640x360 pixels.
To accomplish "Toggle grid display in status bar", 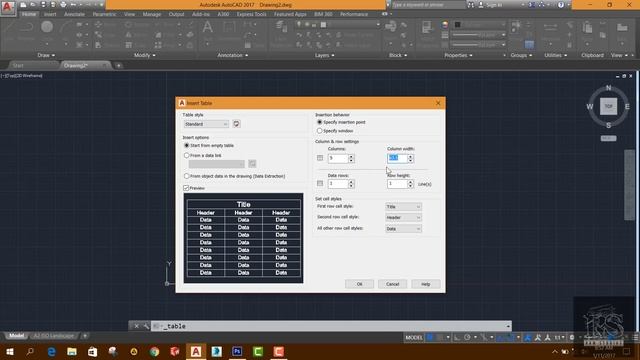I will click(x=430, y=337).
